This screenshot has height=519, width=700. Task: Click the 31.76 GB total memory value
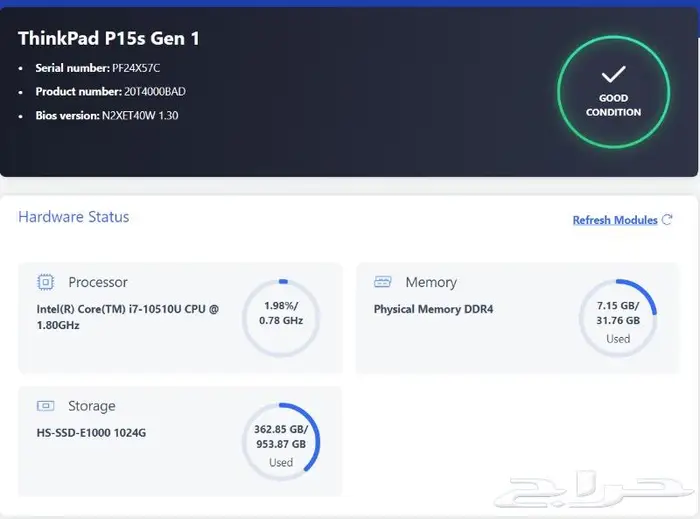pyautogui.click(x=618, y=320)
